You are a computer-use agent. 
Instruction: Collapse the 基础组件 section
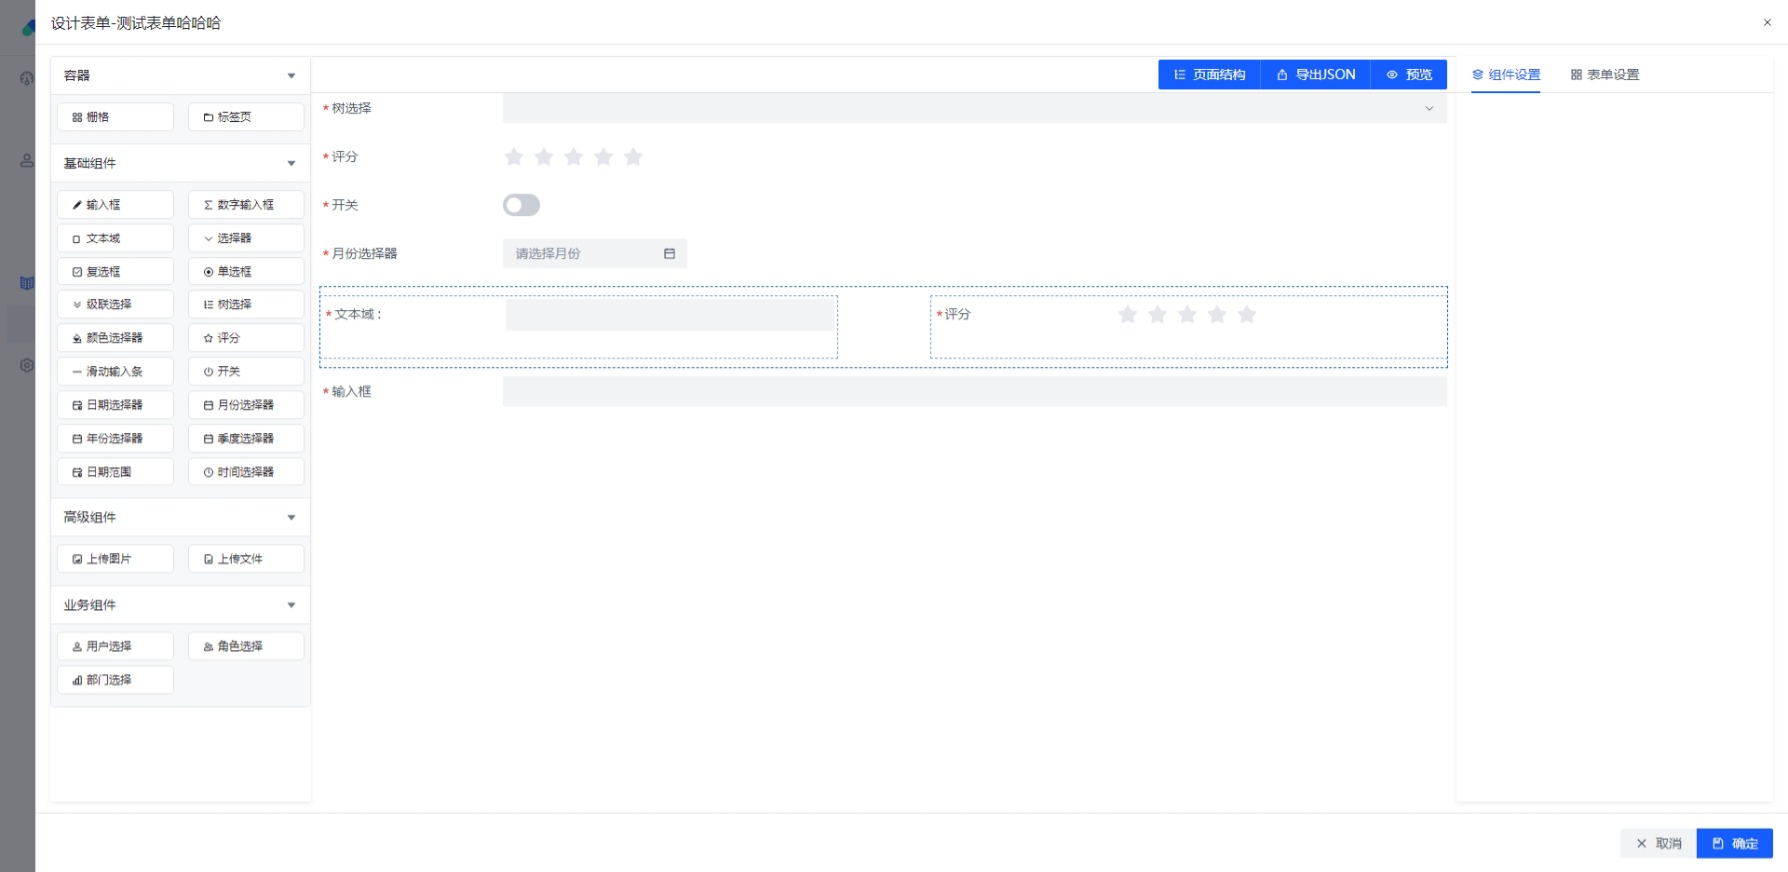tap(291, 163)
